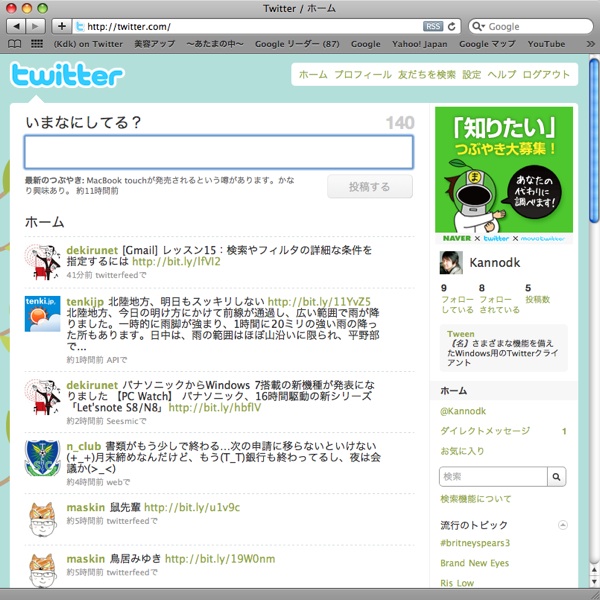Open 友だちを検索 navigation link

pos(427,74)
